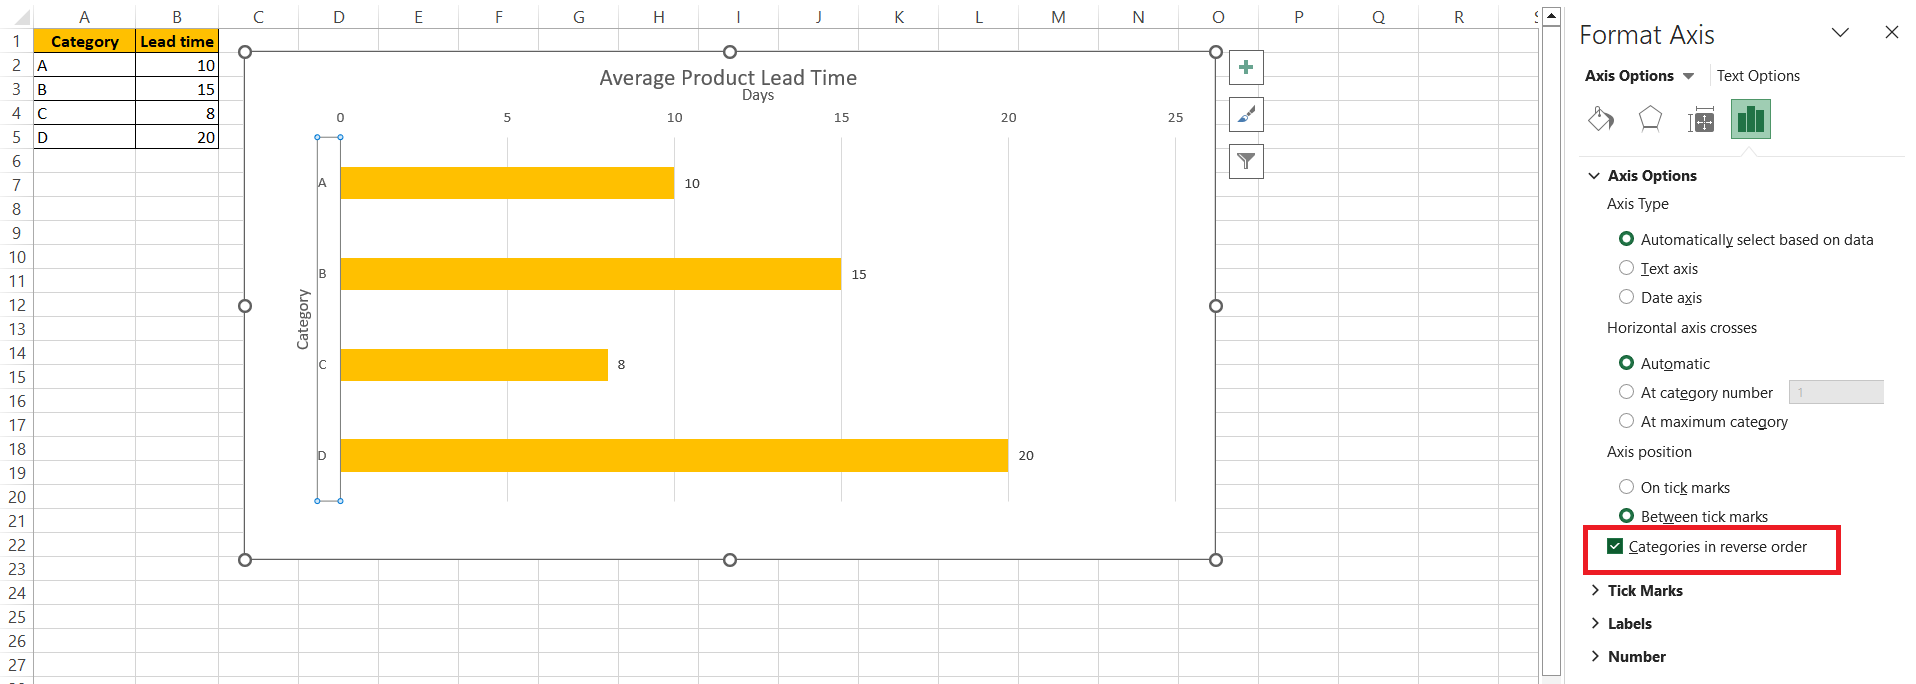Expand the Tick Marks section

tap(1595, 591)
